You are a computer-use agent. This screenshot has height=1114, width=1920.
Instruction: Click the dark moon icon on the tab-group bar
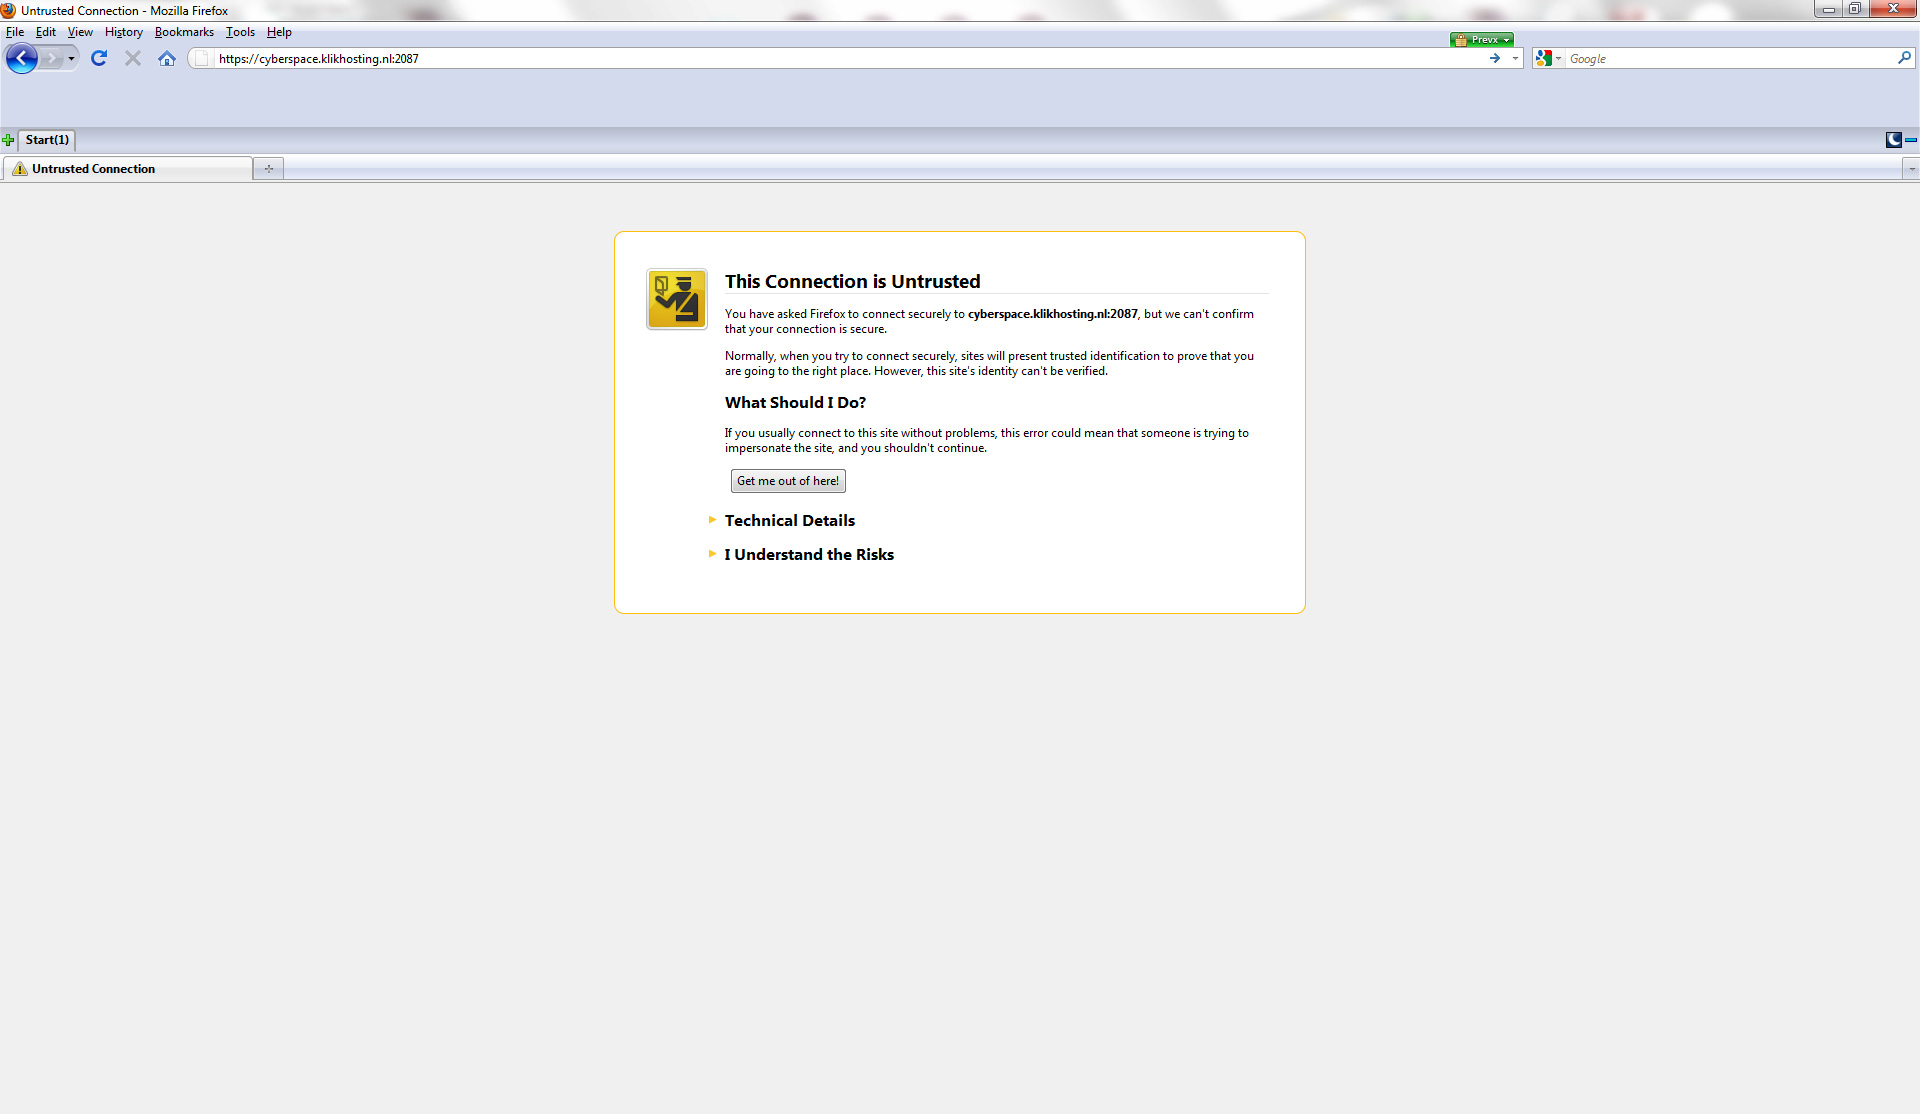coord(1893,140)
